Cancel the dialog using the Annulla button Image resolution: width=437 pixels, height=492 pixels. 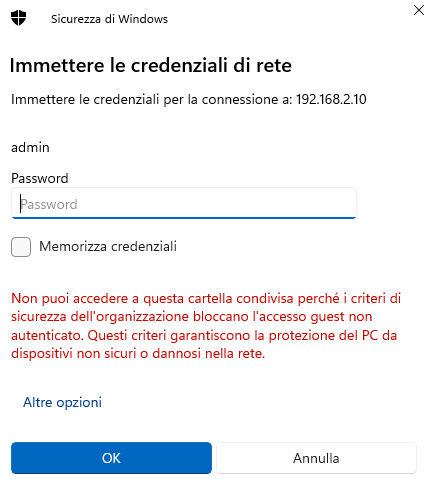tap(316, 458)
